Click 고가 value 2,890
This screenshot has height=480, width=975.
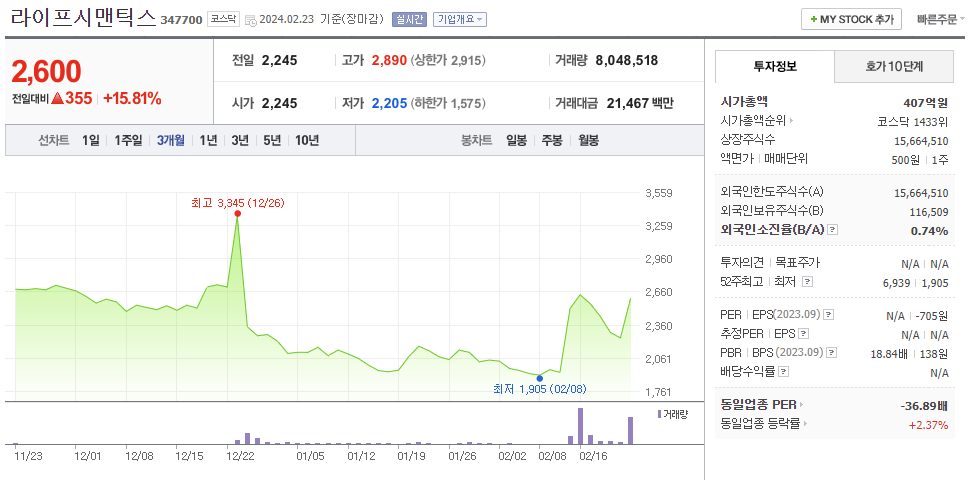click(389, 60)
